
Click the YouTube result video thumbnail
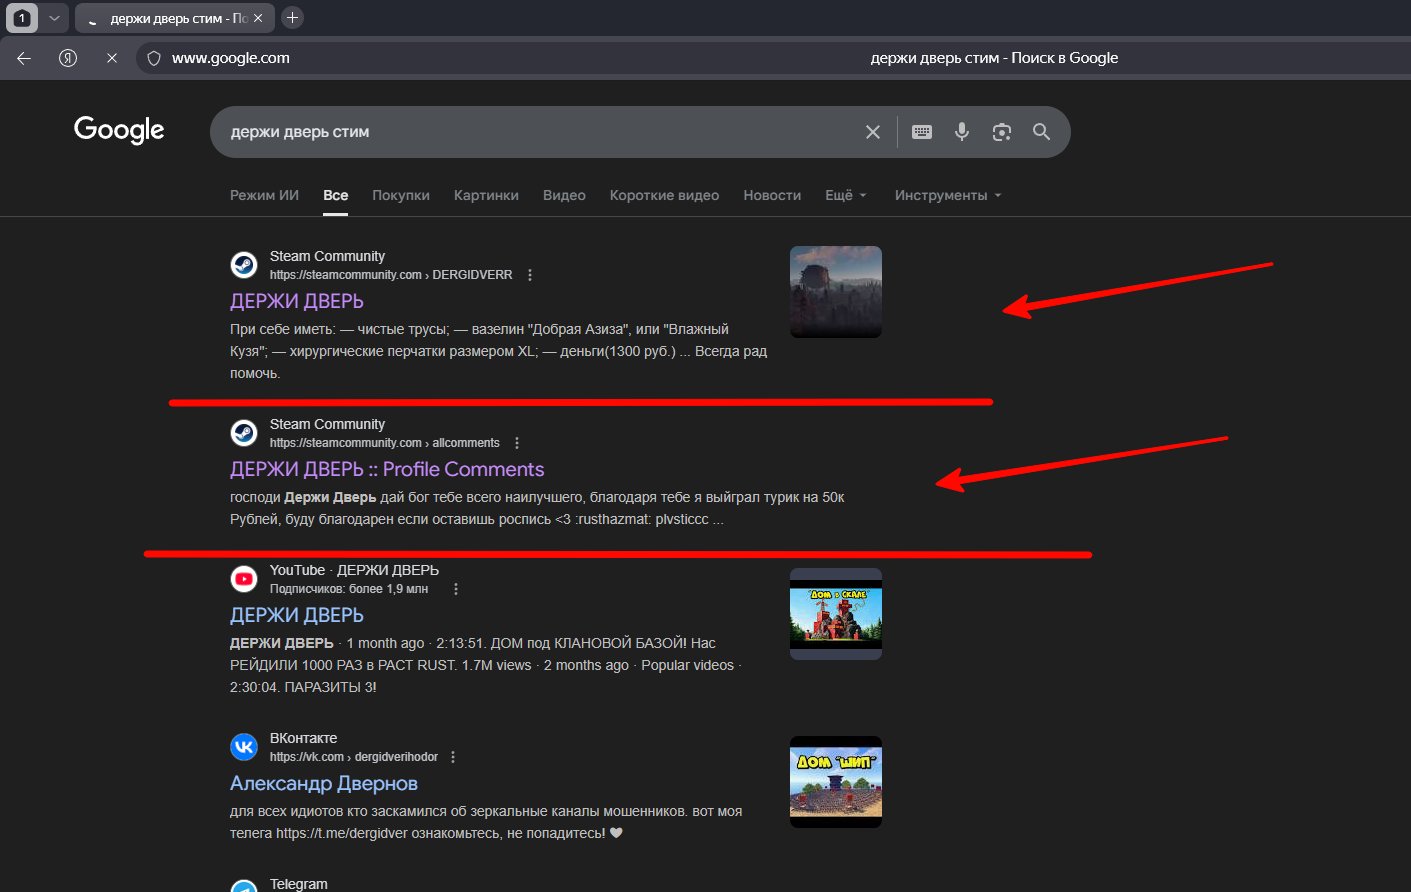[x=836, y=614]
